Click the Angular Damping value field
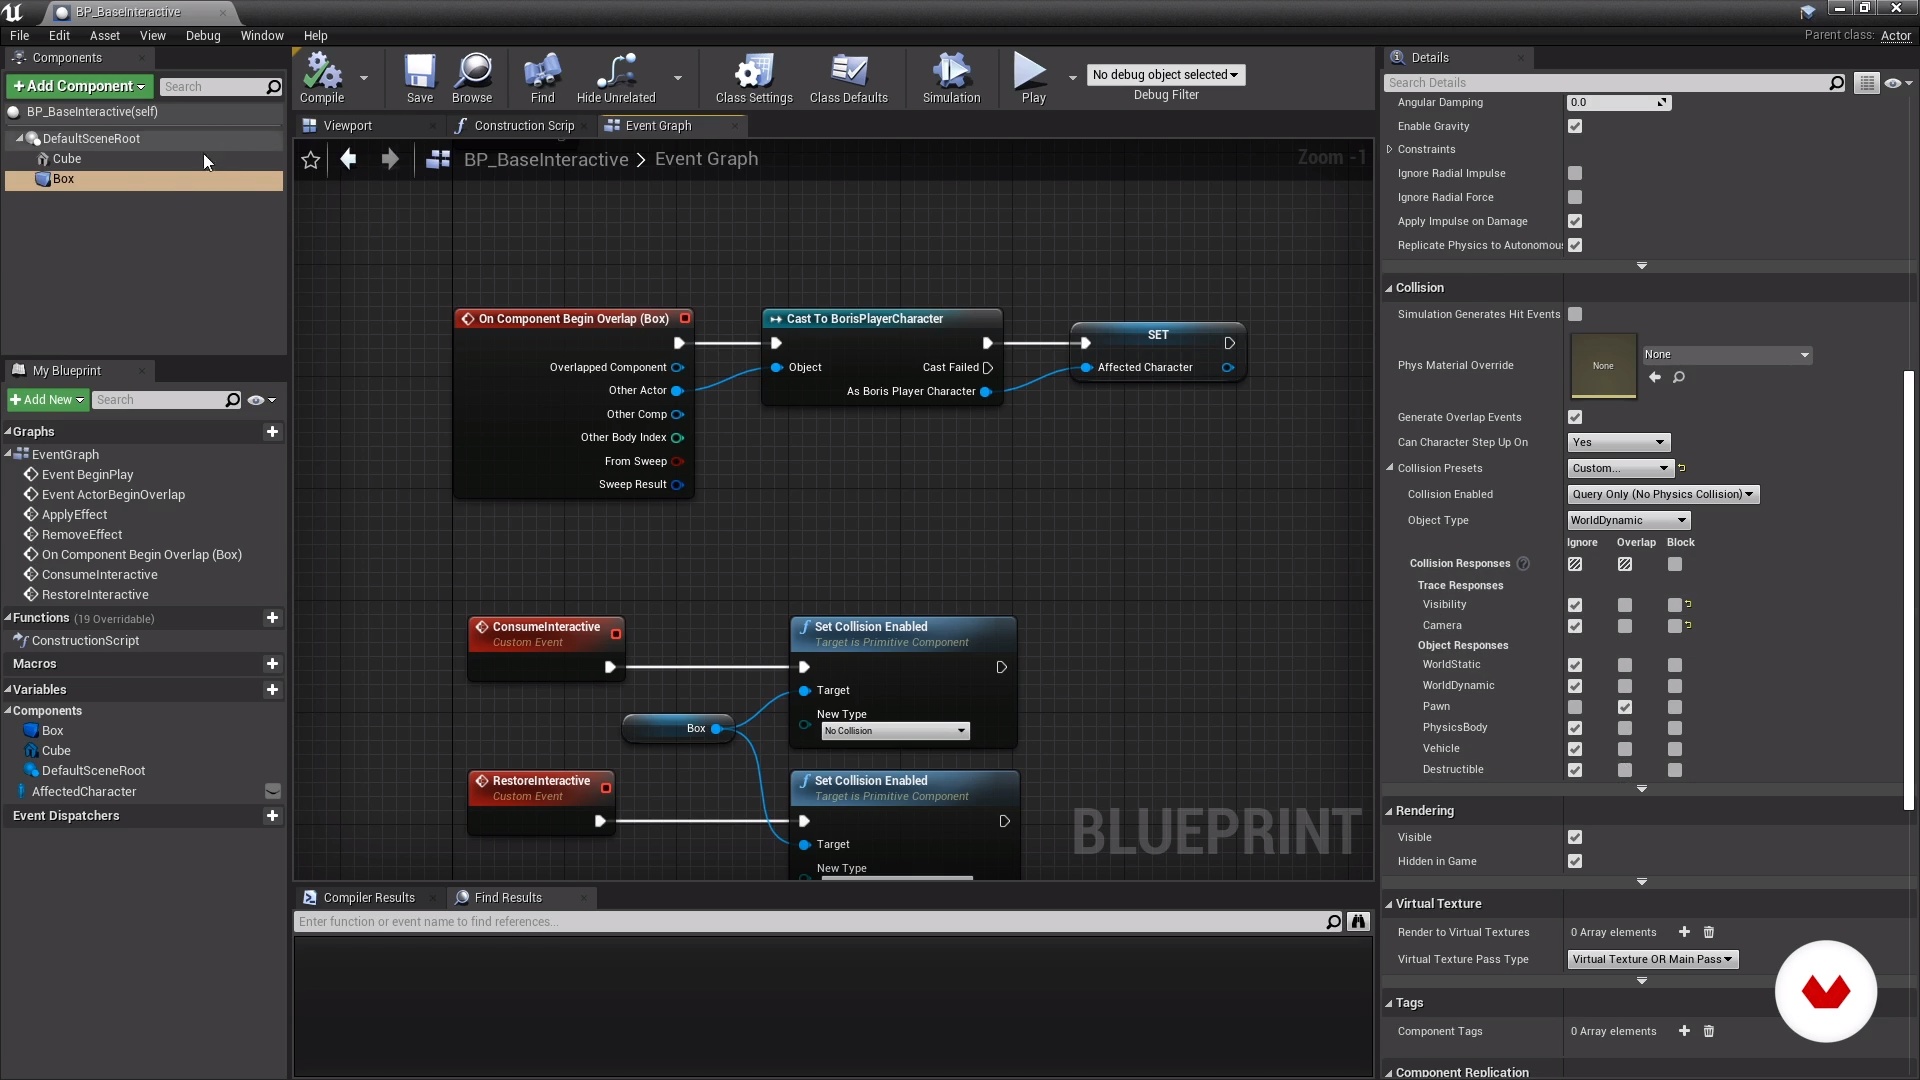 coord(1618,103)
